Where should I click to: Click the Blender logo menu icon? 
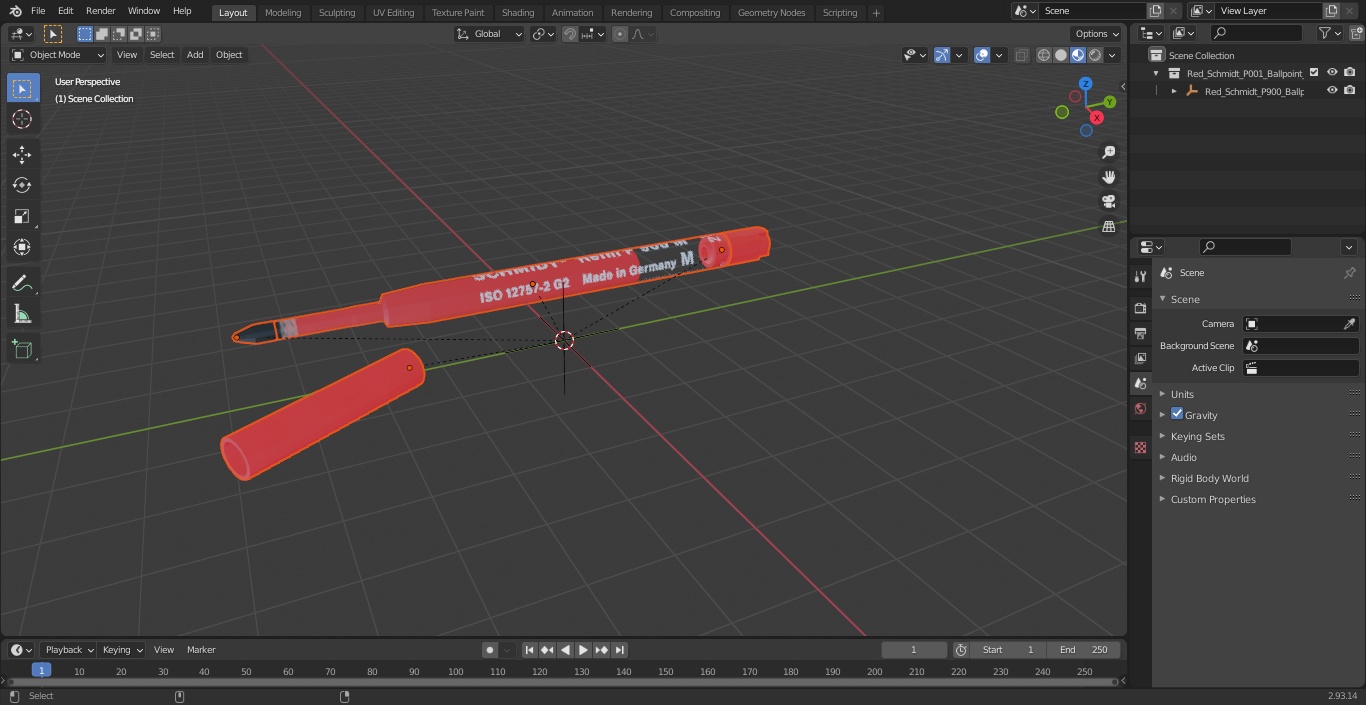pos(15,11)
